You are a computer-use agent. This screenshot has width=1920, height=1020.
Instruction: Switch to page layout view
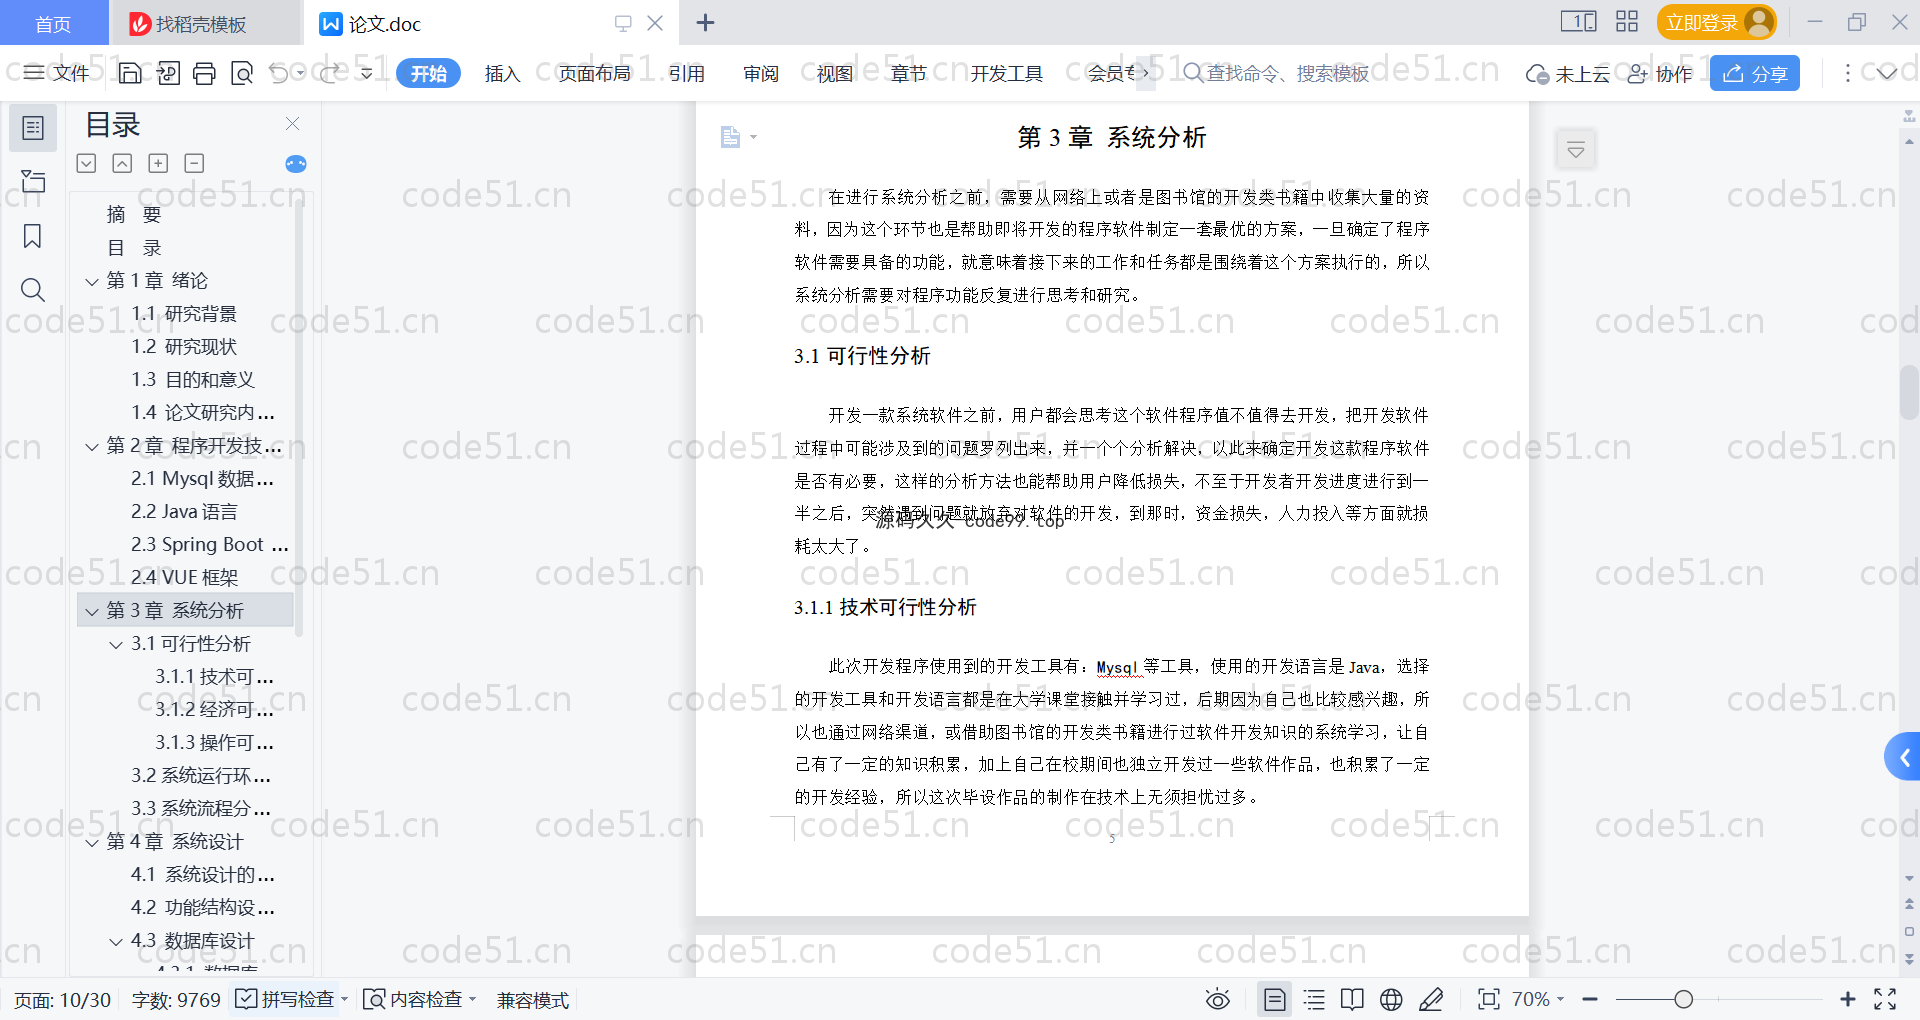click(x=1275, y=999)
